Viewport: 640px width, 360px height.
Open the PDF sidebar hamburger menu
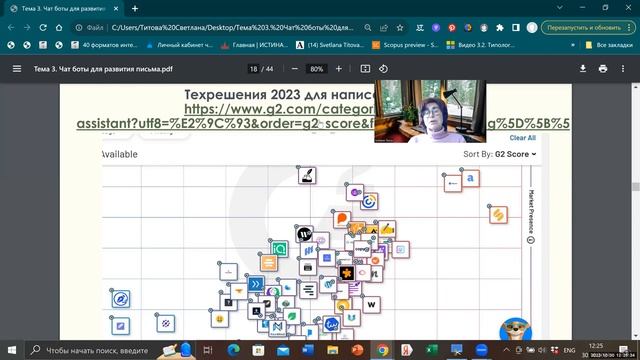pyautogui.click(x=17, y=69)
